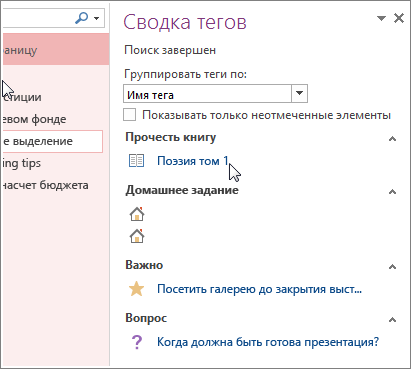Click the Домашнее задание group heading

point(182,190)
